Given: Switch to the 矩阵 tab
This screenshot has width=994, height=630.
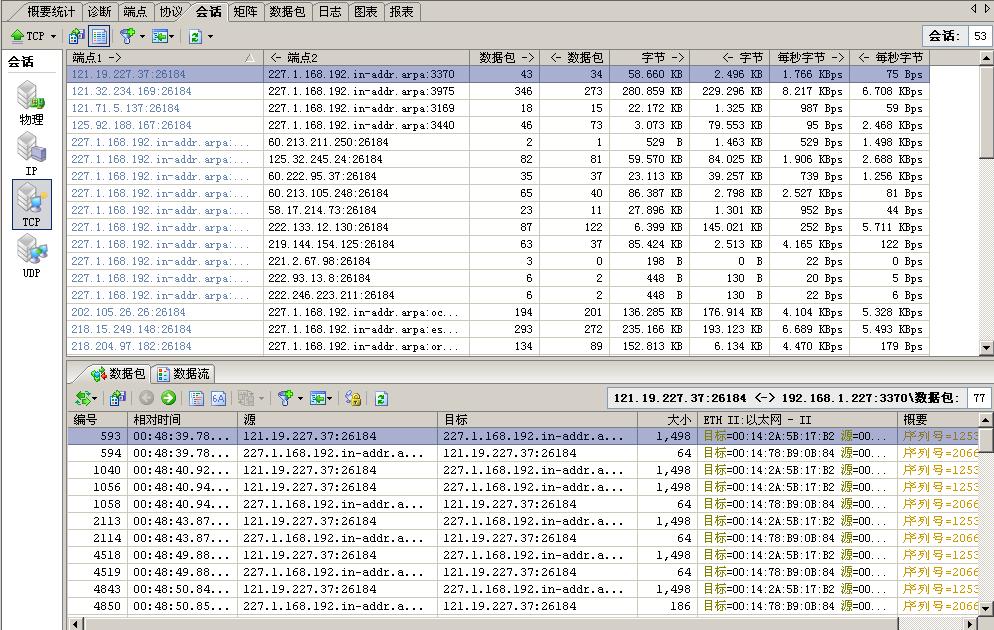Looking at the screenshot, I should 244,12.
